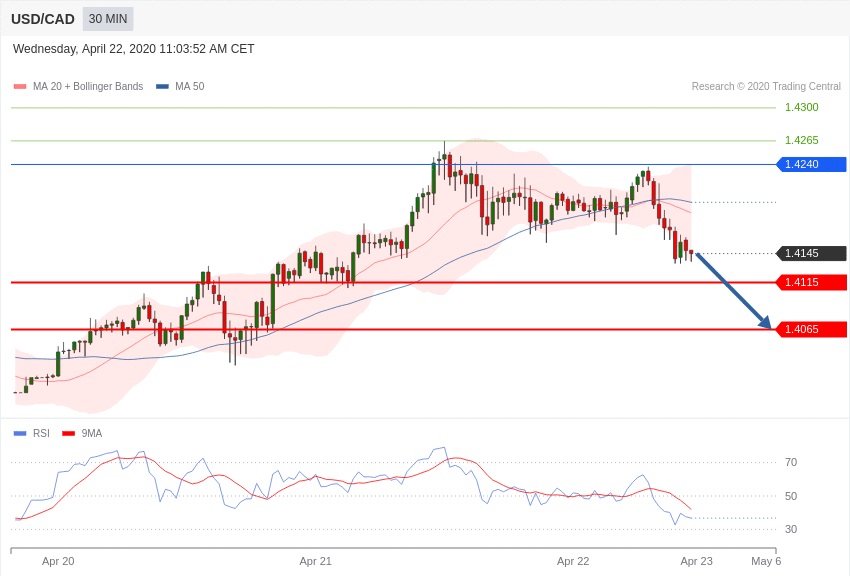Image resolution: width=850 pixels, height=576 pixels.
Task: Click the 1.4300 resistance level label
Action: [801, 107]
